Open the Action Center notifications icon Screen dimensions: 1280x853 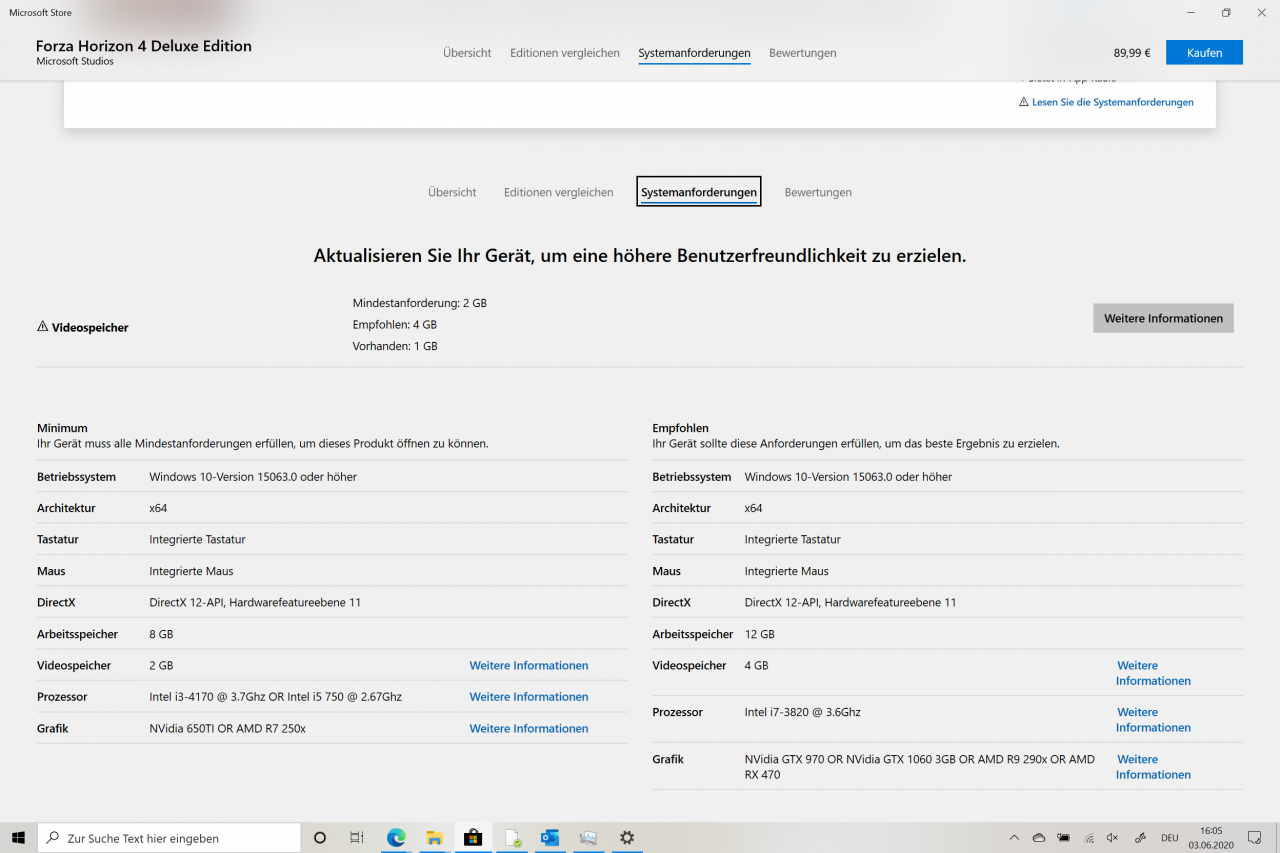tap(1255, 838)
